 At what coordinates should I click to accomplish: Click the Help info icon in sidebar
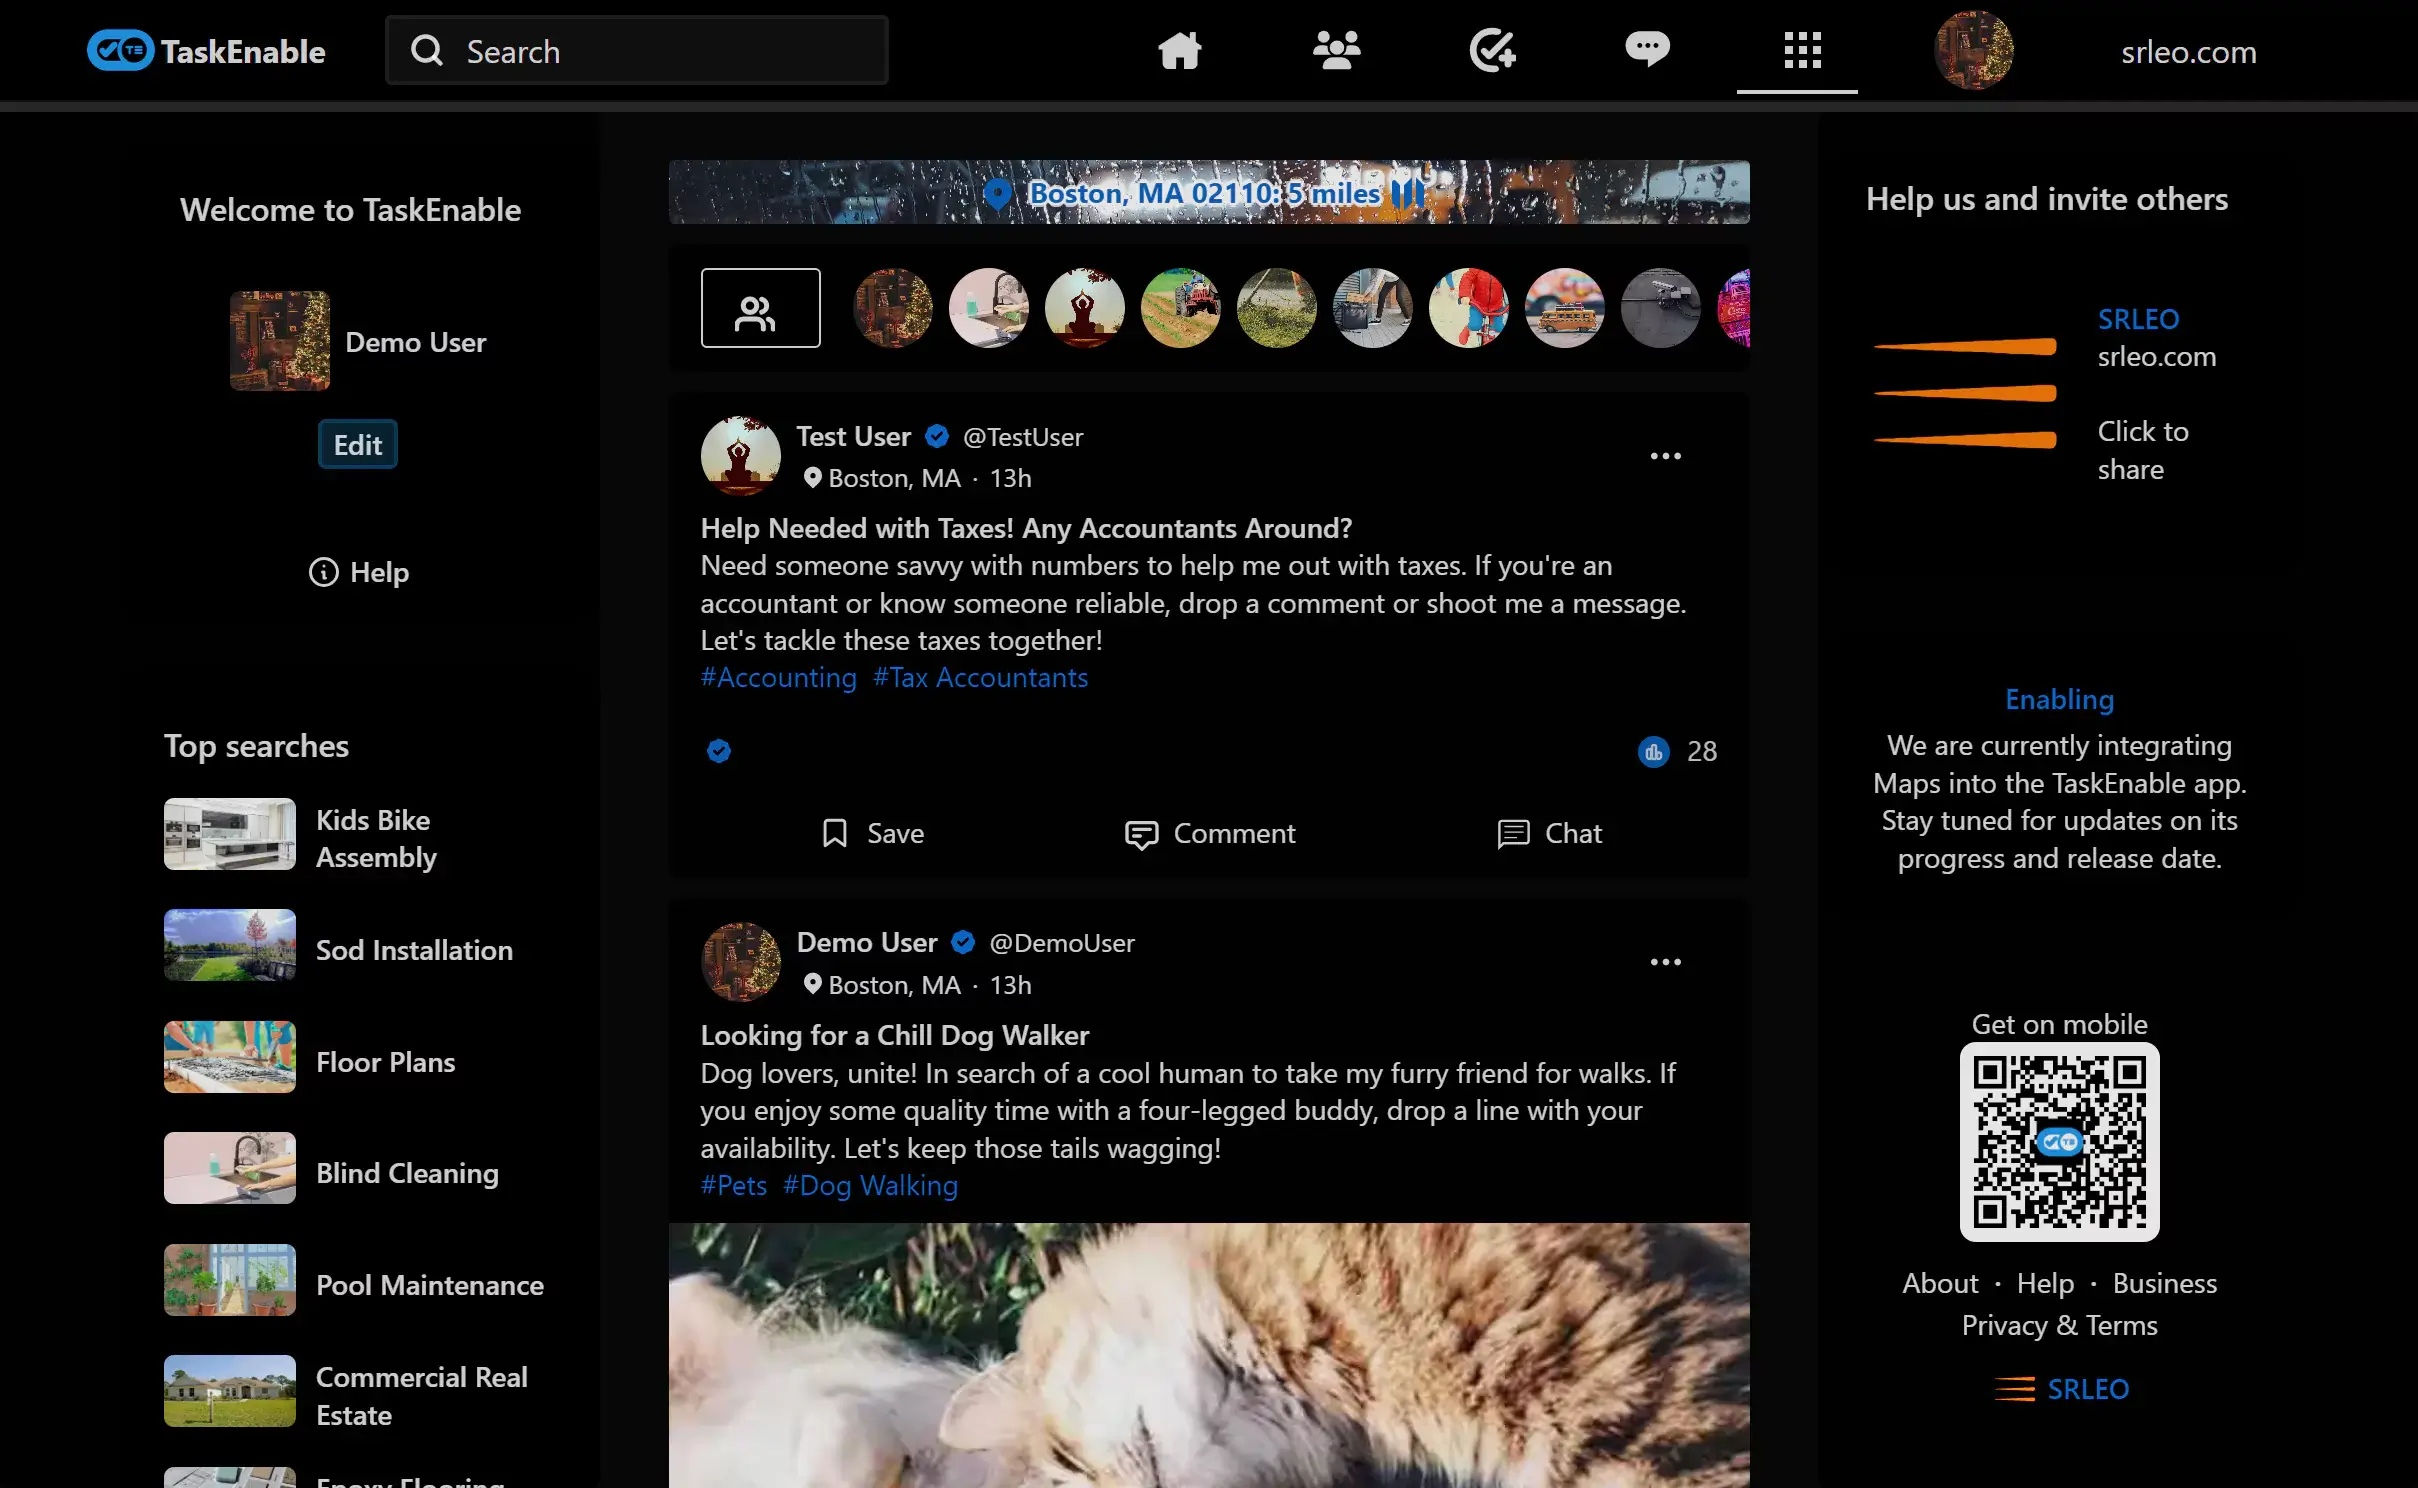[323, 572]
